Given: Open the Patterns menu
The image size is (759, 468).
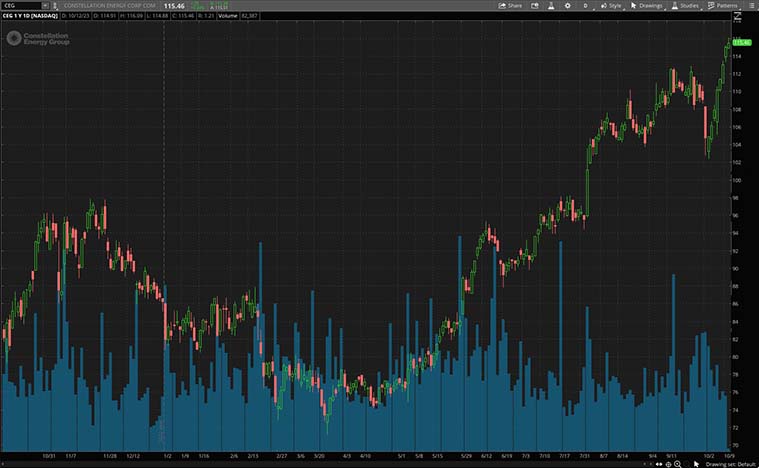Looking at the screenshot, I should (x=723, y=6).
